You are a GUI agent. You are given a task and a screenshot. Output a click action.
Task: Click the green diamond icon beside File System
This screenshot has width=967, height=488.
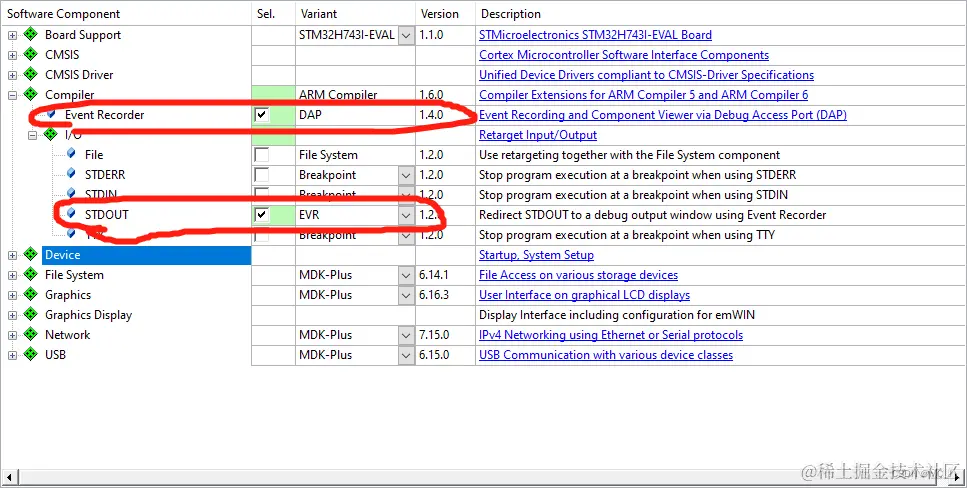pyautogui.click(x=30, y=275)
